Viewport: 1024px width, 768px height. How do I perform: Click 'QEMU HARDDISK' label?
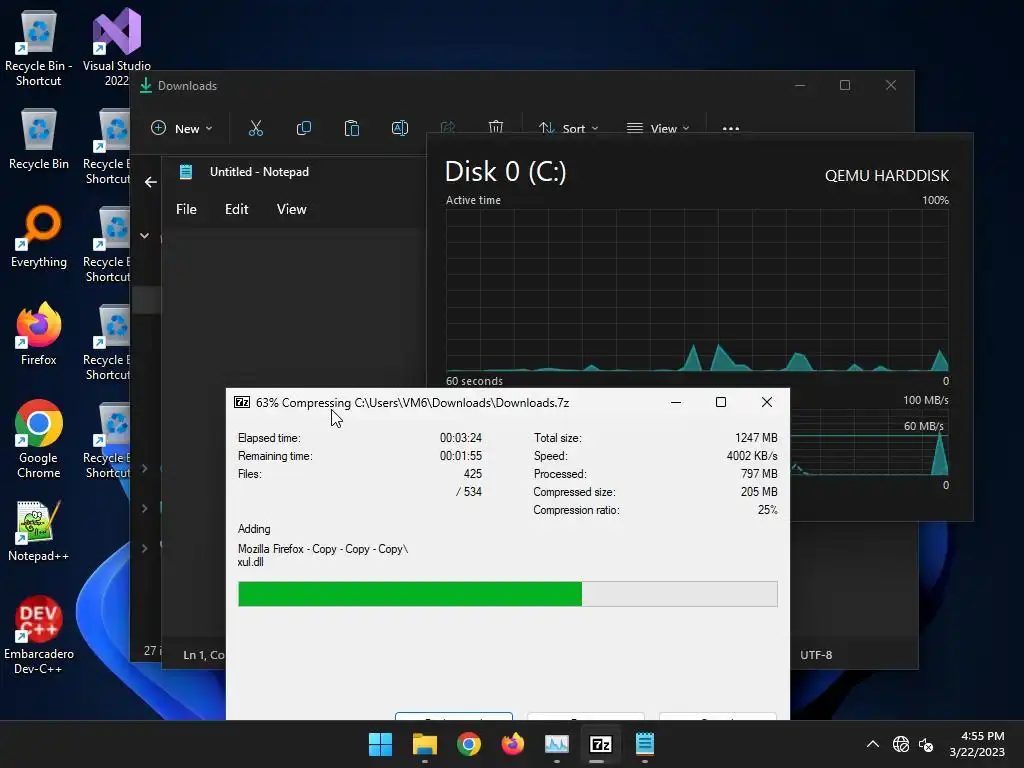click(886, 176)
